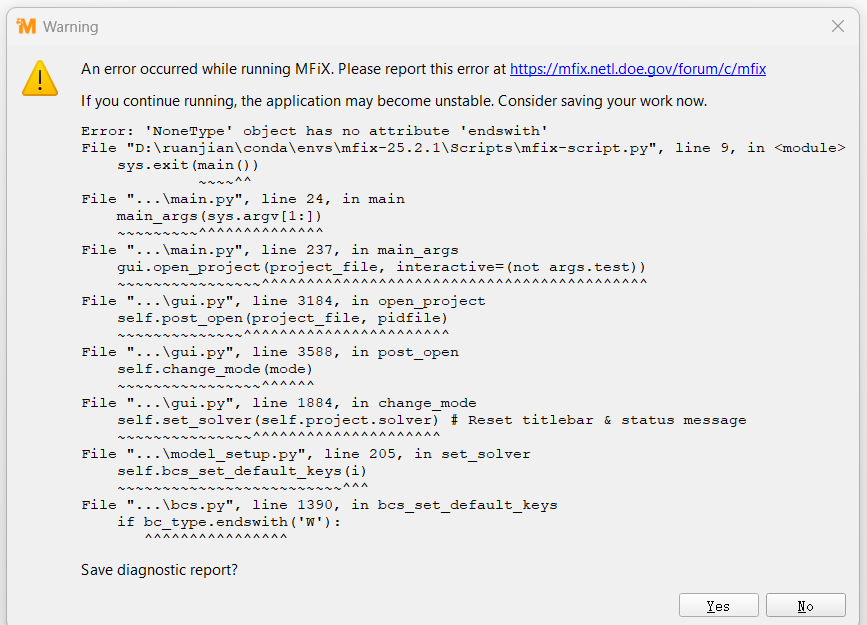Click the MFiX logo in title bar

tap(26, 27)
